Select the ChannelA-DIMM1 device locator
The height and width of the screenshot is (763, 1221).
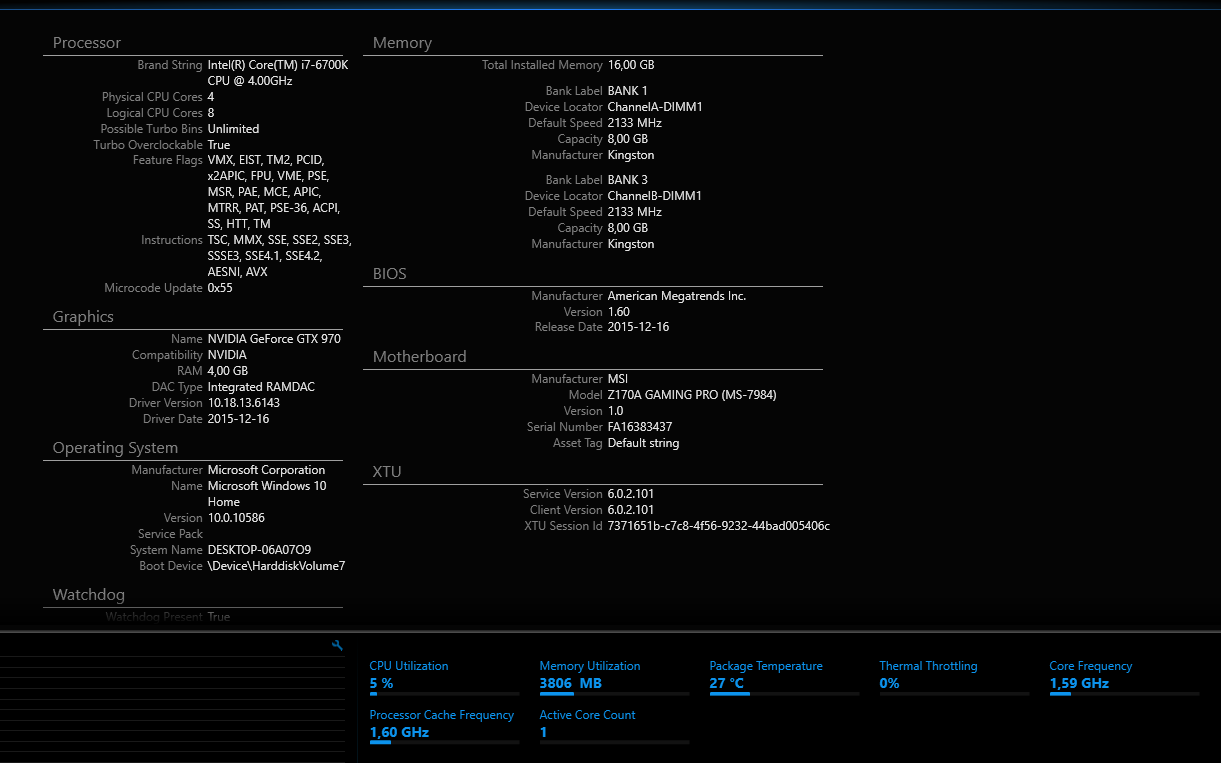655,107
